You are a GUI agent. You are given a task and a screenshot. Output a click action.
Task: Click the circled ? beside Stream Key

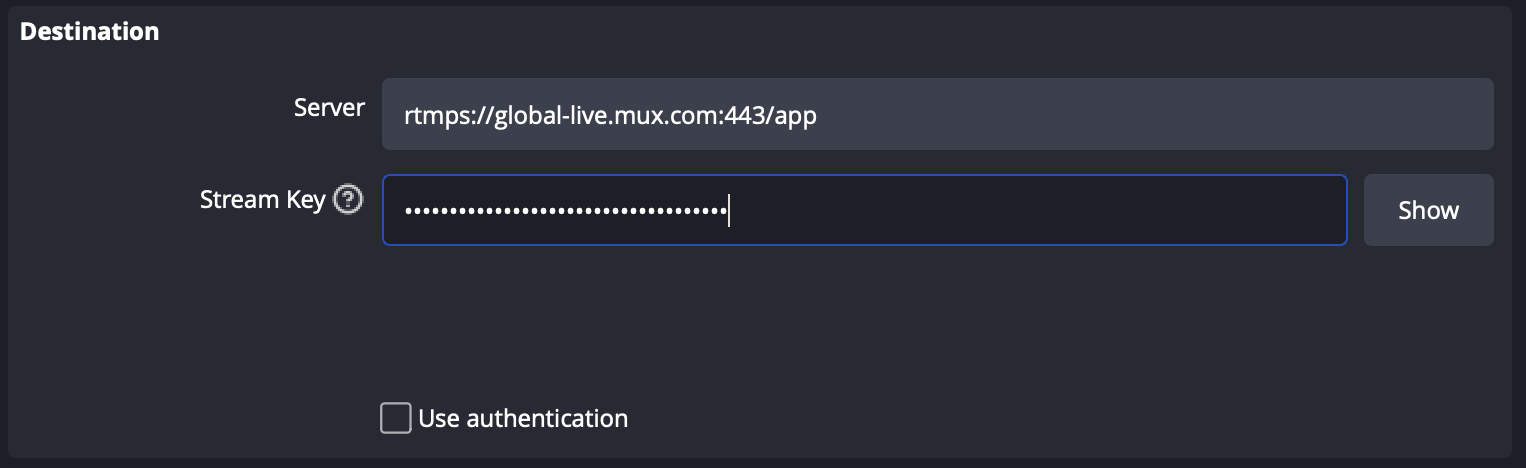point(347,200)
